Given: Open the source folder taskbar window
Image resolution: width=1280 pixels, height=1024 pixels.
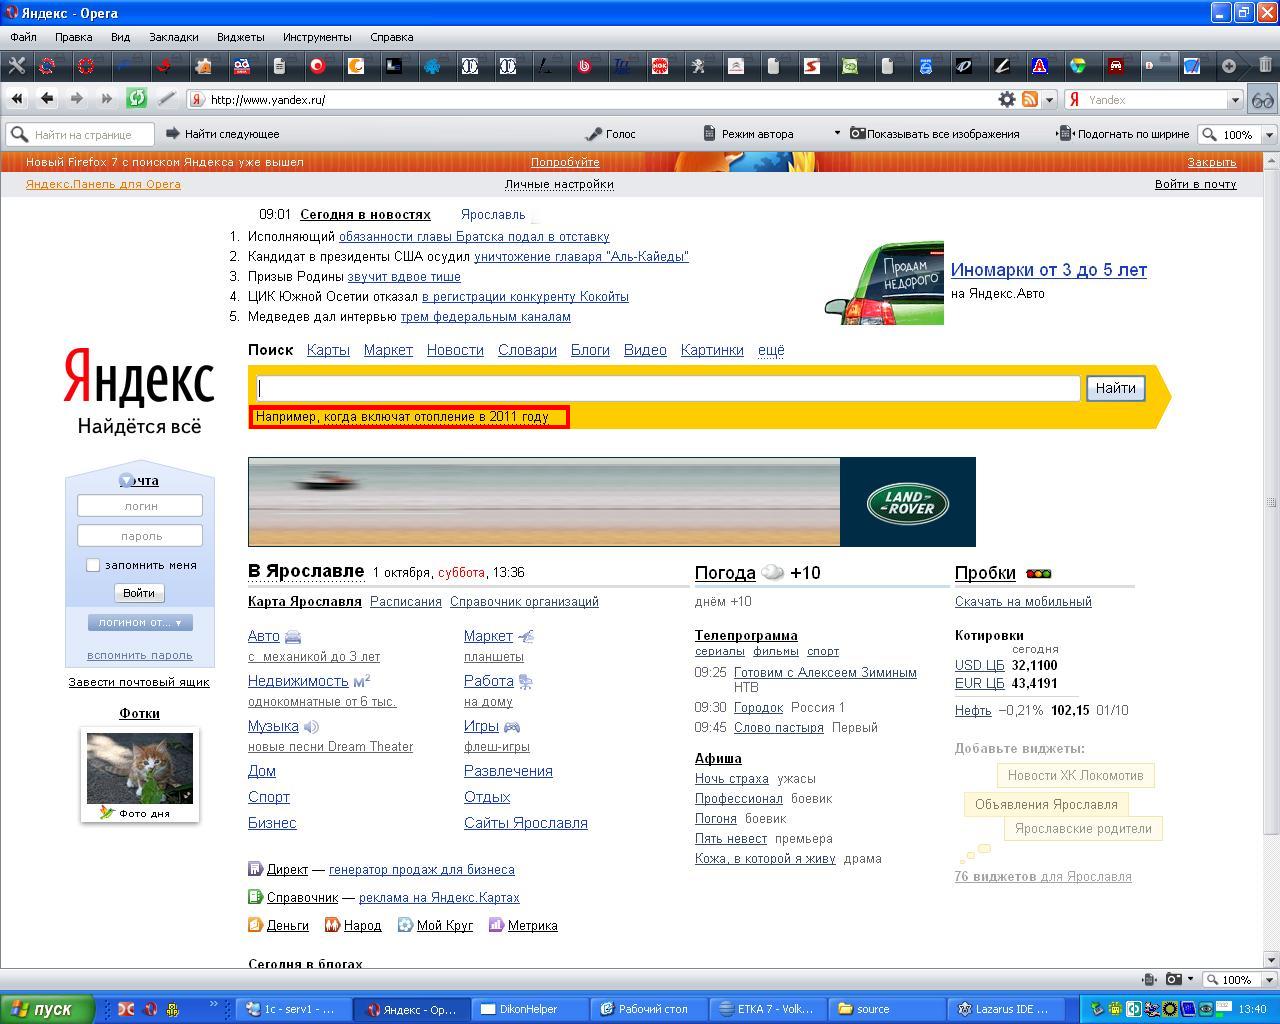Looking at the screenshot, I should [x=888, y=1009].
